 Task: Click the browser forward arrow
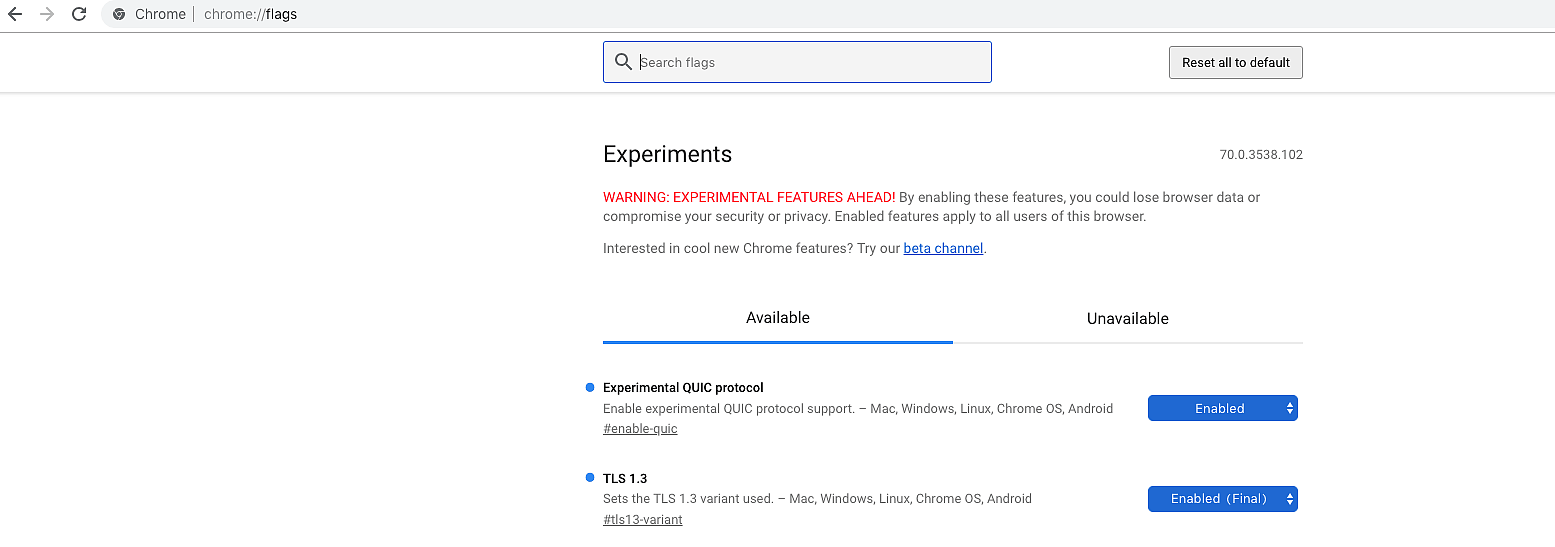[46, 14]
